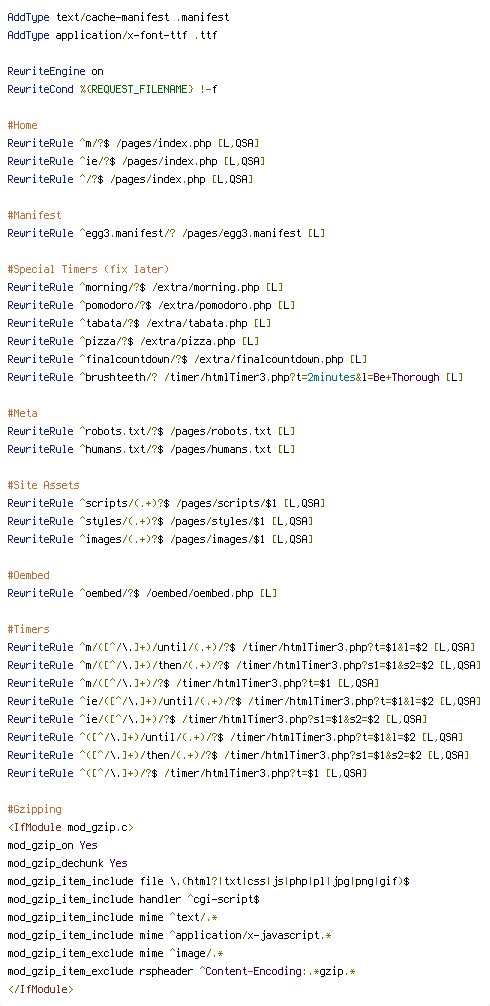
Task: Click the brushteeth rewrite rule line
Action: pos(235,377)
